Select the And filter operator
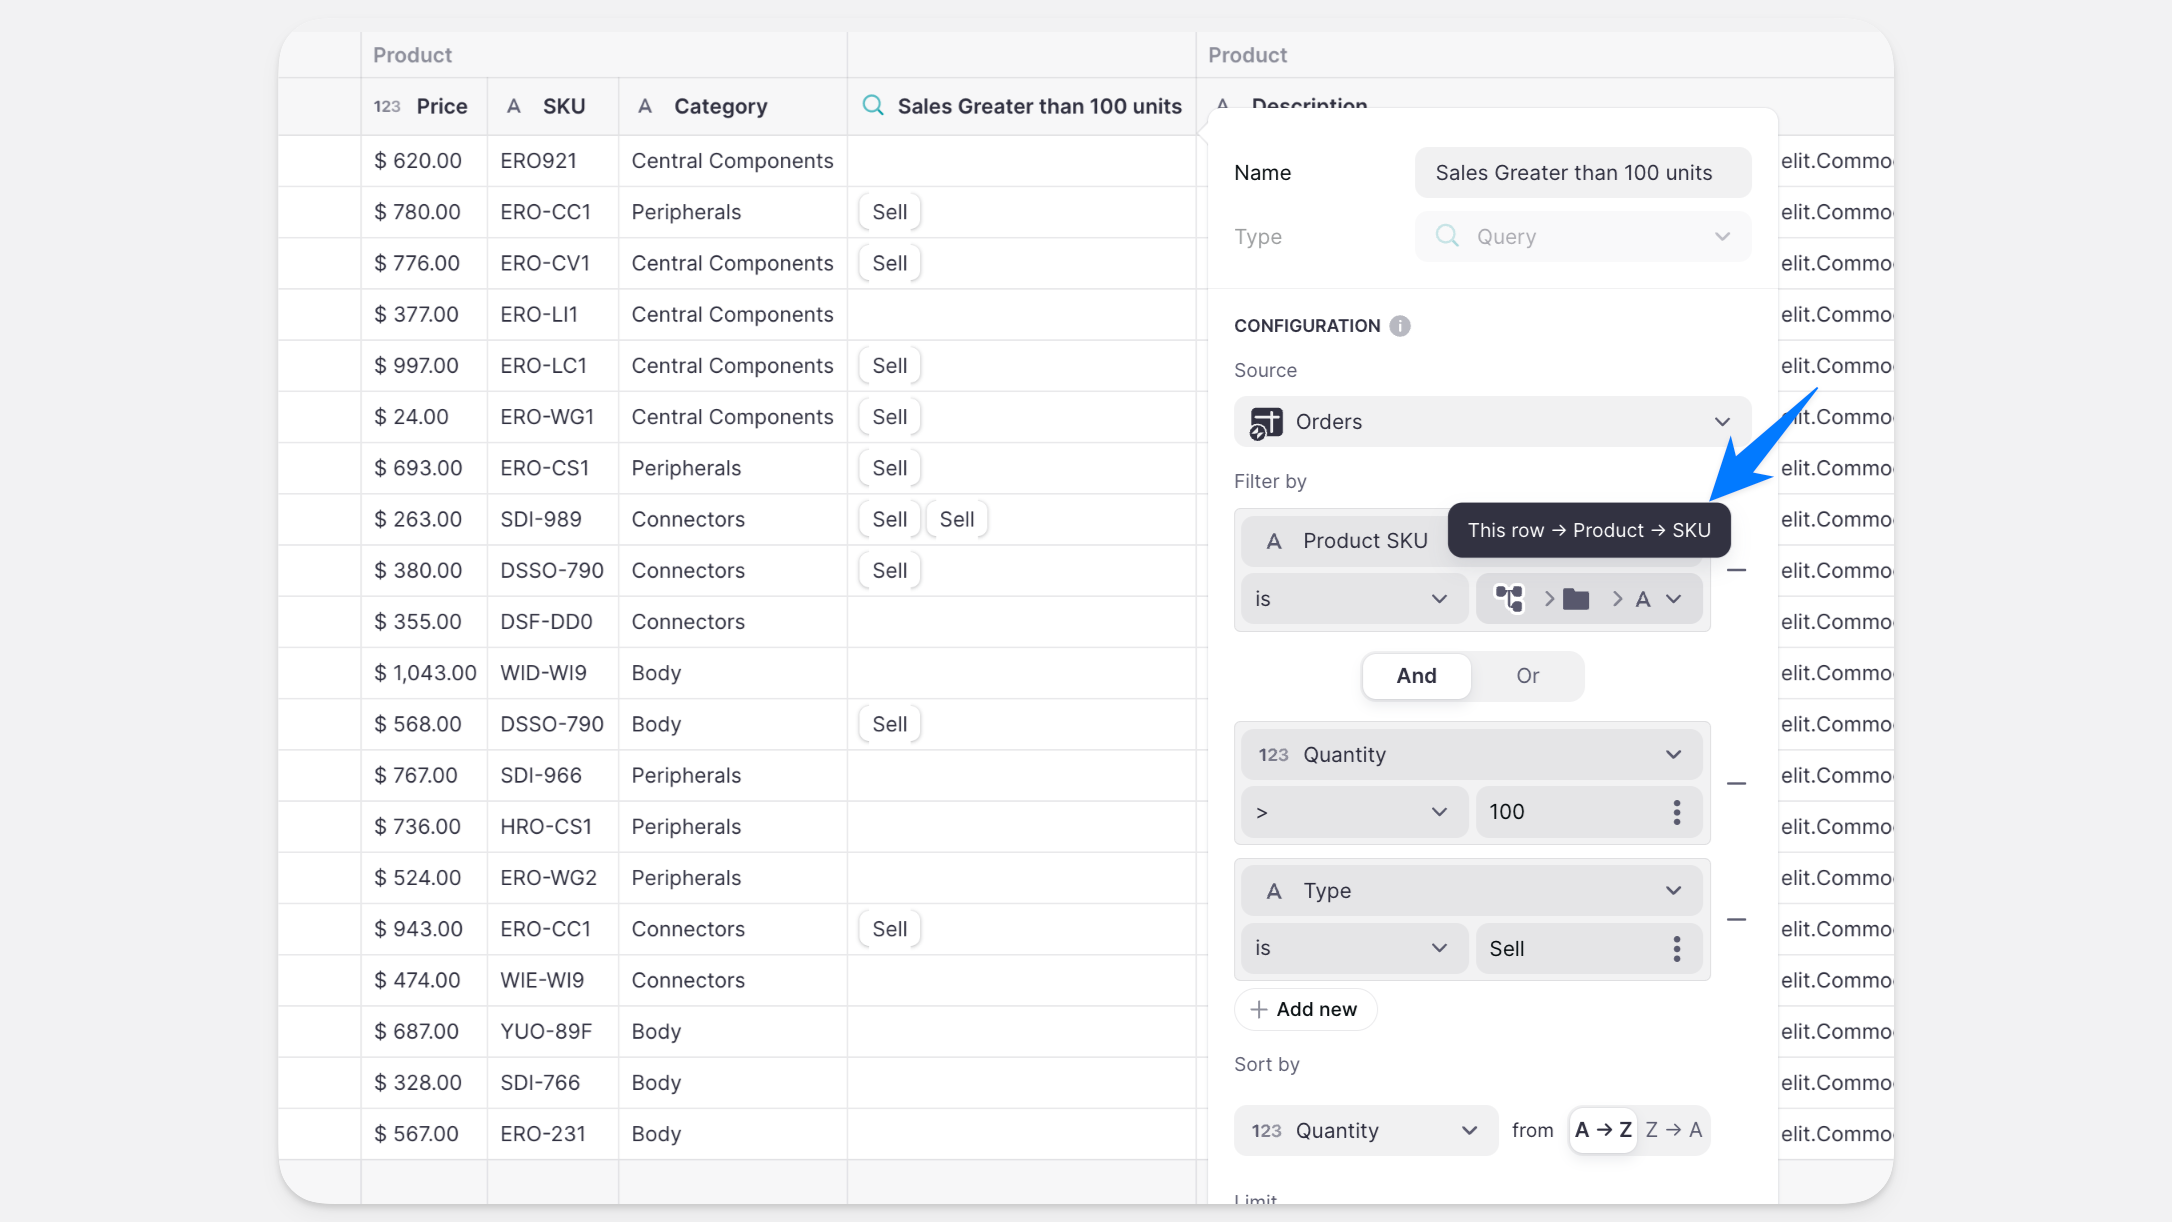 pos(1416,676)
